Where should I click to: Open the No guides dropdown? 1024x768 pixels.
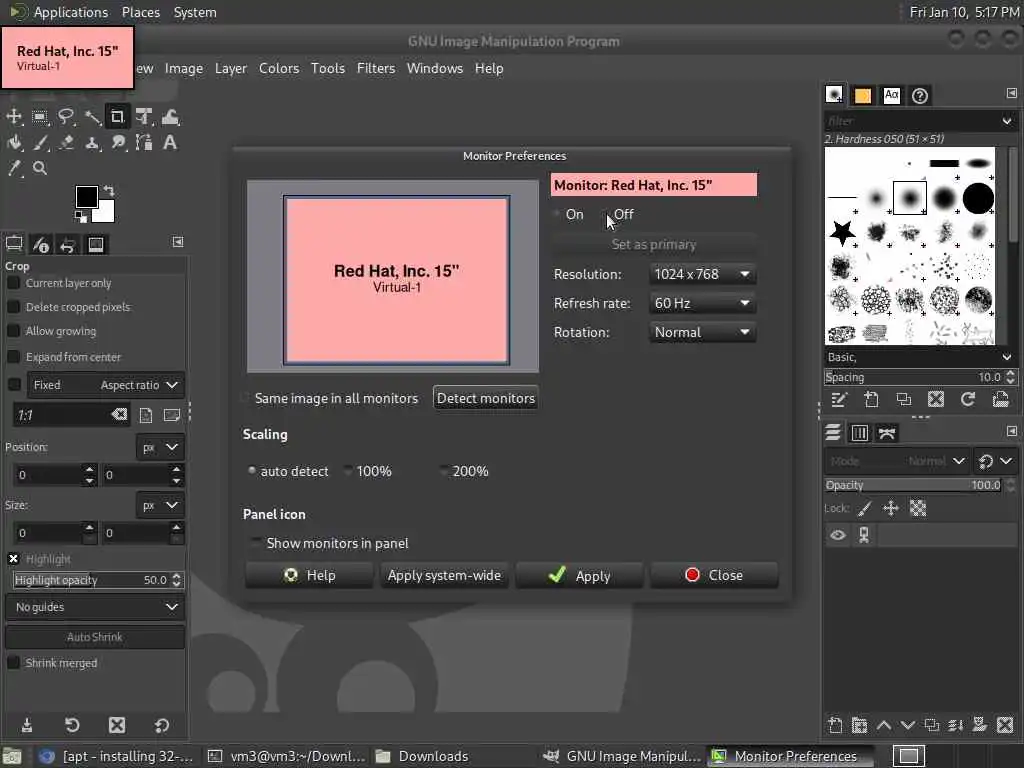pos(95,607)
